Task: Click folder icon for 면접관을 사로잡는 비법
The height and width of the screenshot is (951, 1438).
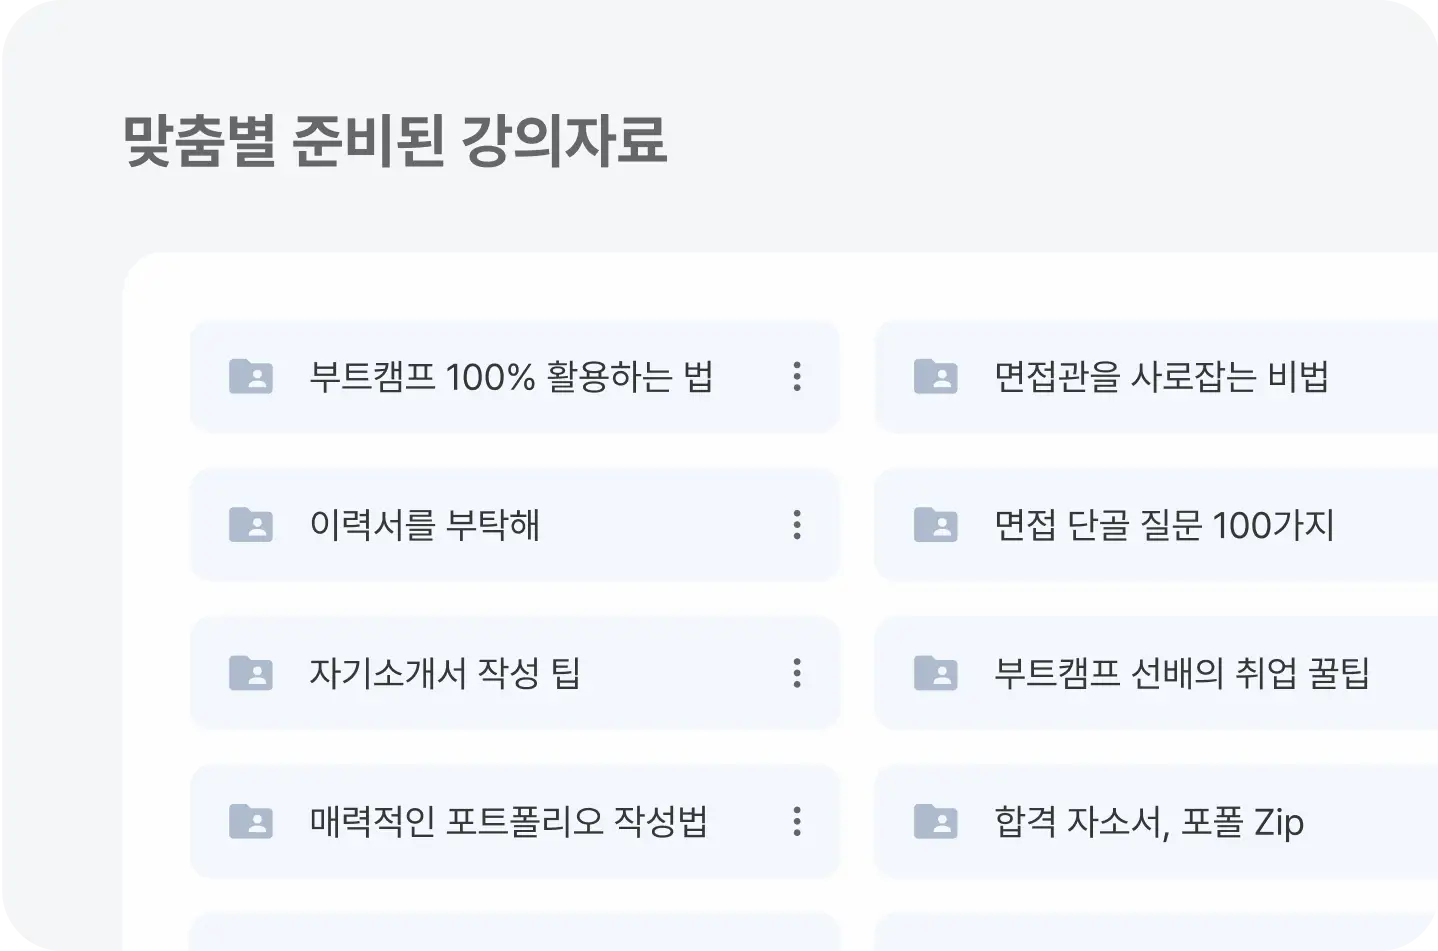Action: click(x=936, y=377)
